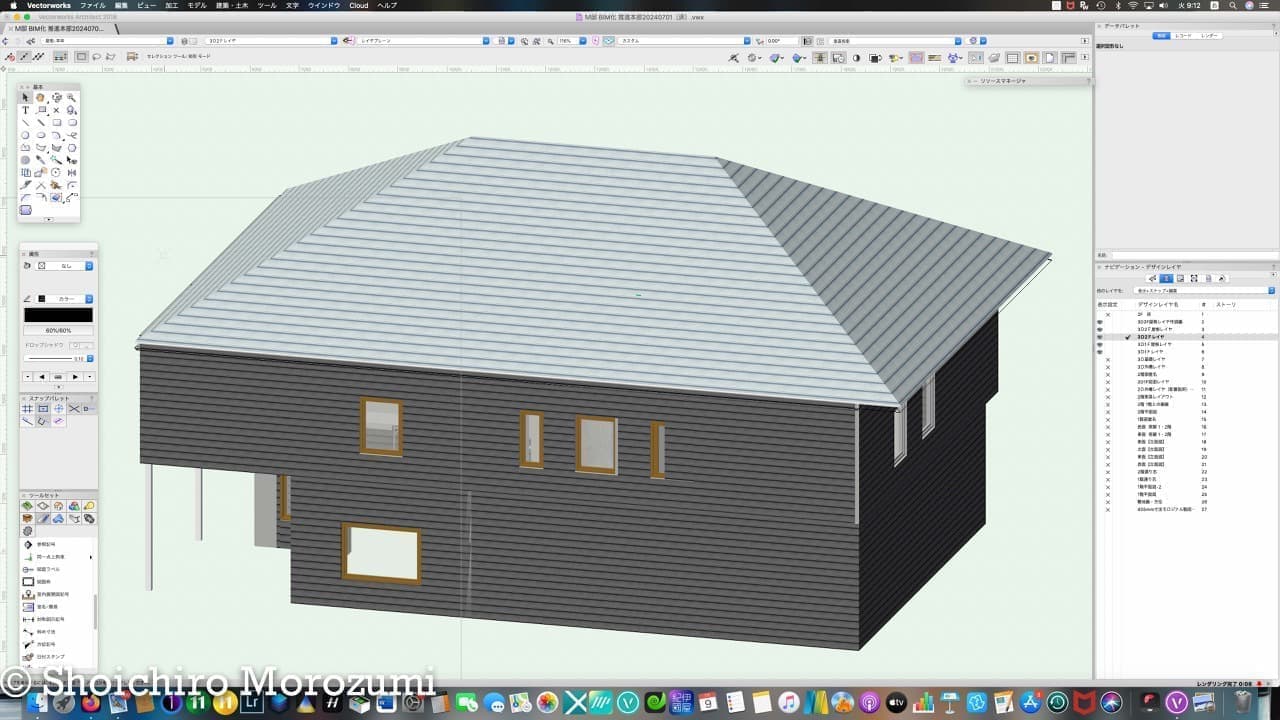Select the Text tool in the Basic palette
The image size is (1280, 720).
(26, 110)
